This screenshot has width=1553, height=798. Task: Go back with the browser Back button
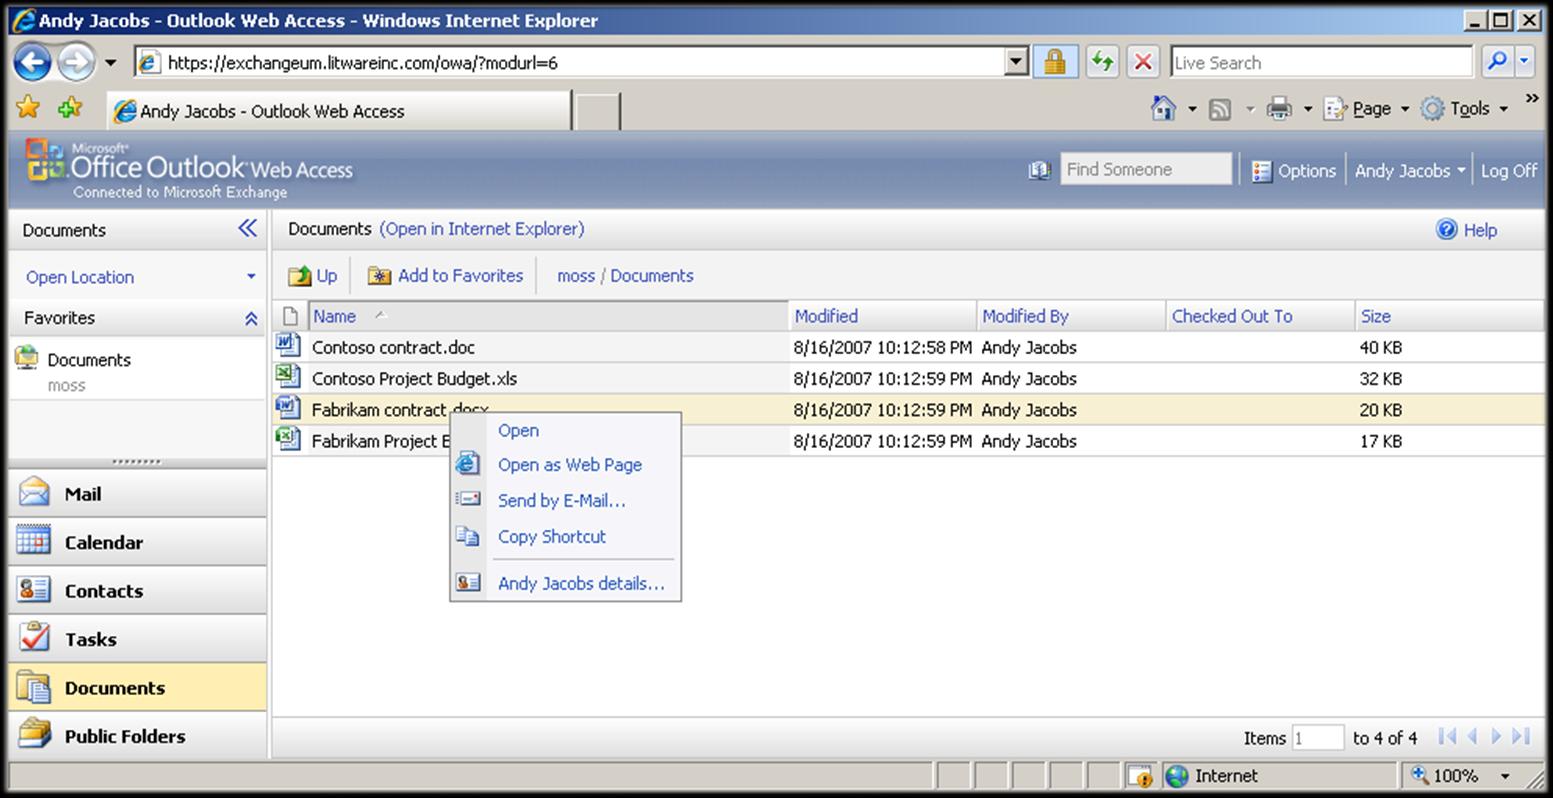click(32, 62)
